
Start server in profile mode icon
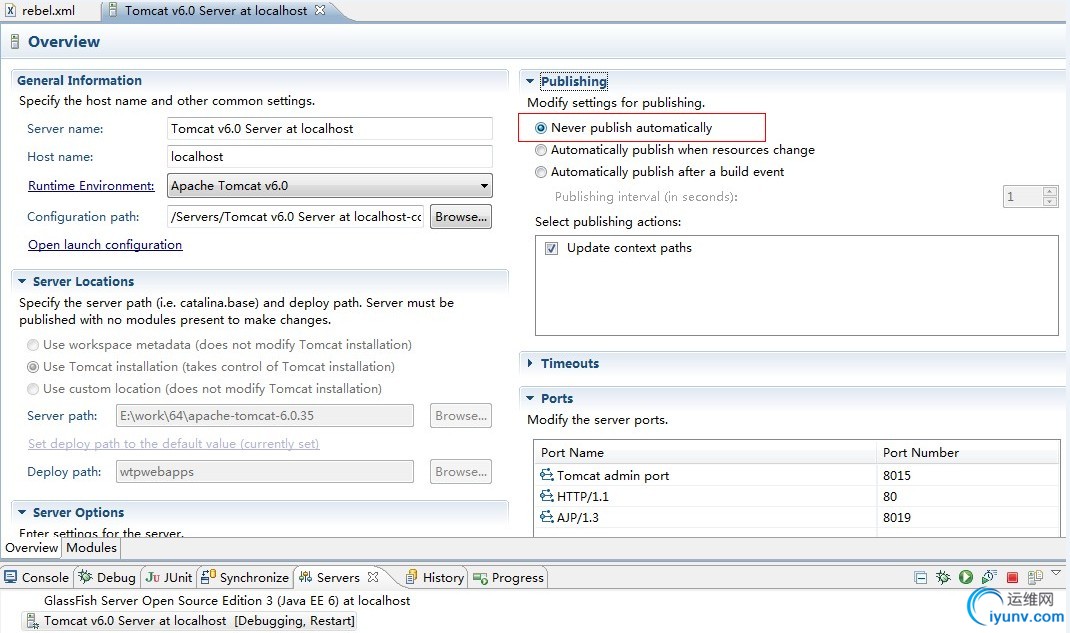click(x=989, y=578)
